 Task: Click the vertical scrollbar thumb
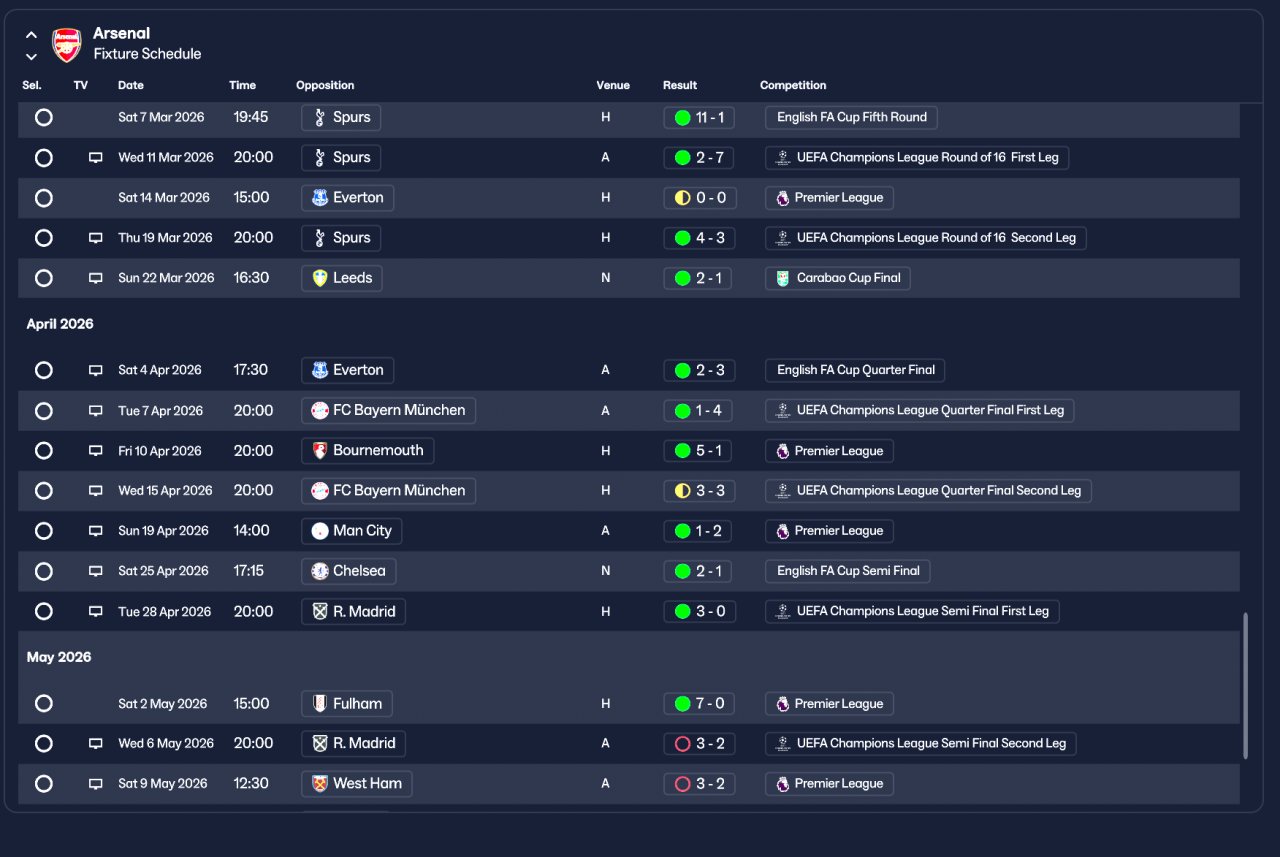coord(1245,686)
